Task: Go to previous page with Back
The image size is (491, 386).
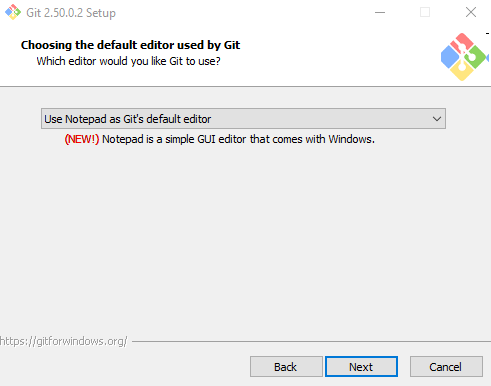Action: [286, 367]
